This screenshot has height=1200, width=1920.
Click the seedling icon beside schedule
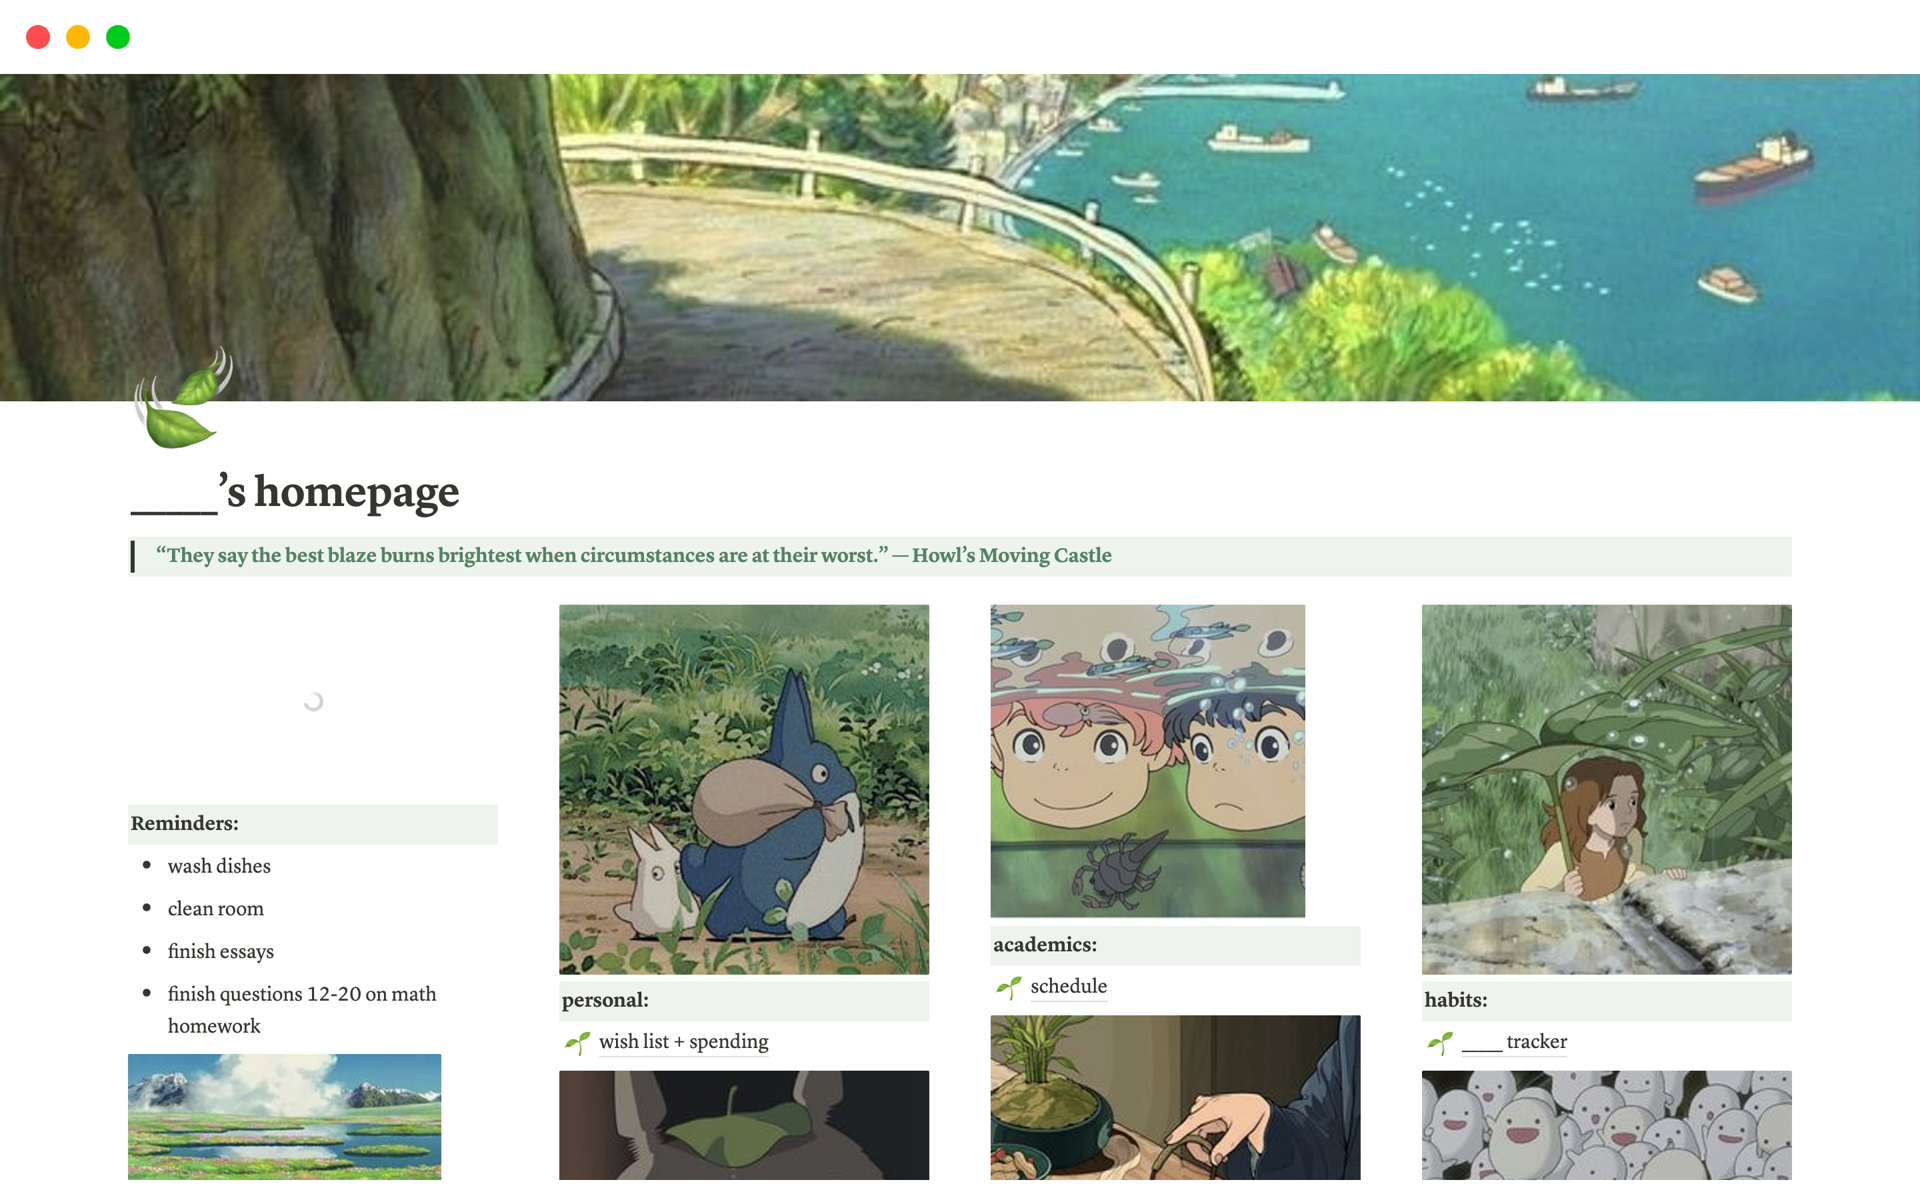point(1008,988)
